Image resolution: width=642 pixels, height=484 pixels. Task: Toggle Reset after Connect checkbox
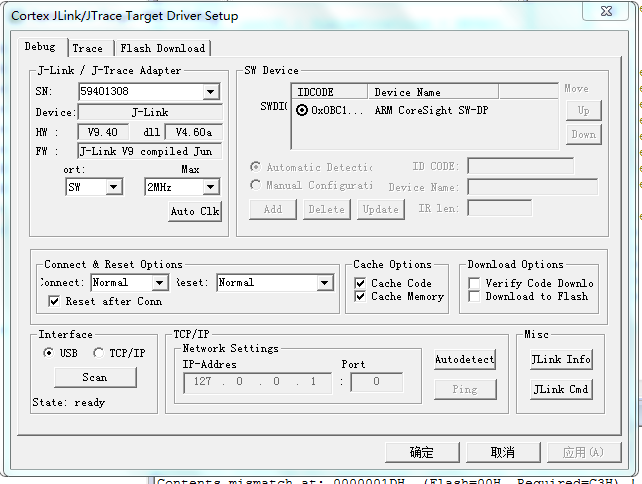tap(54, 301)
